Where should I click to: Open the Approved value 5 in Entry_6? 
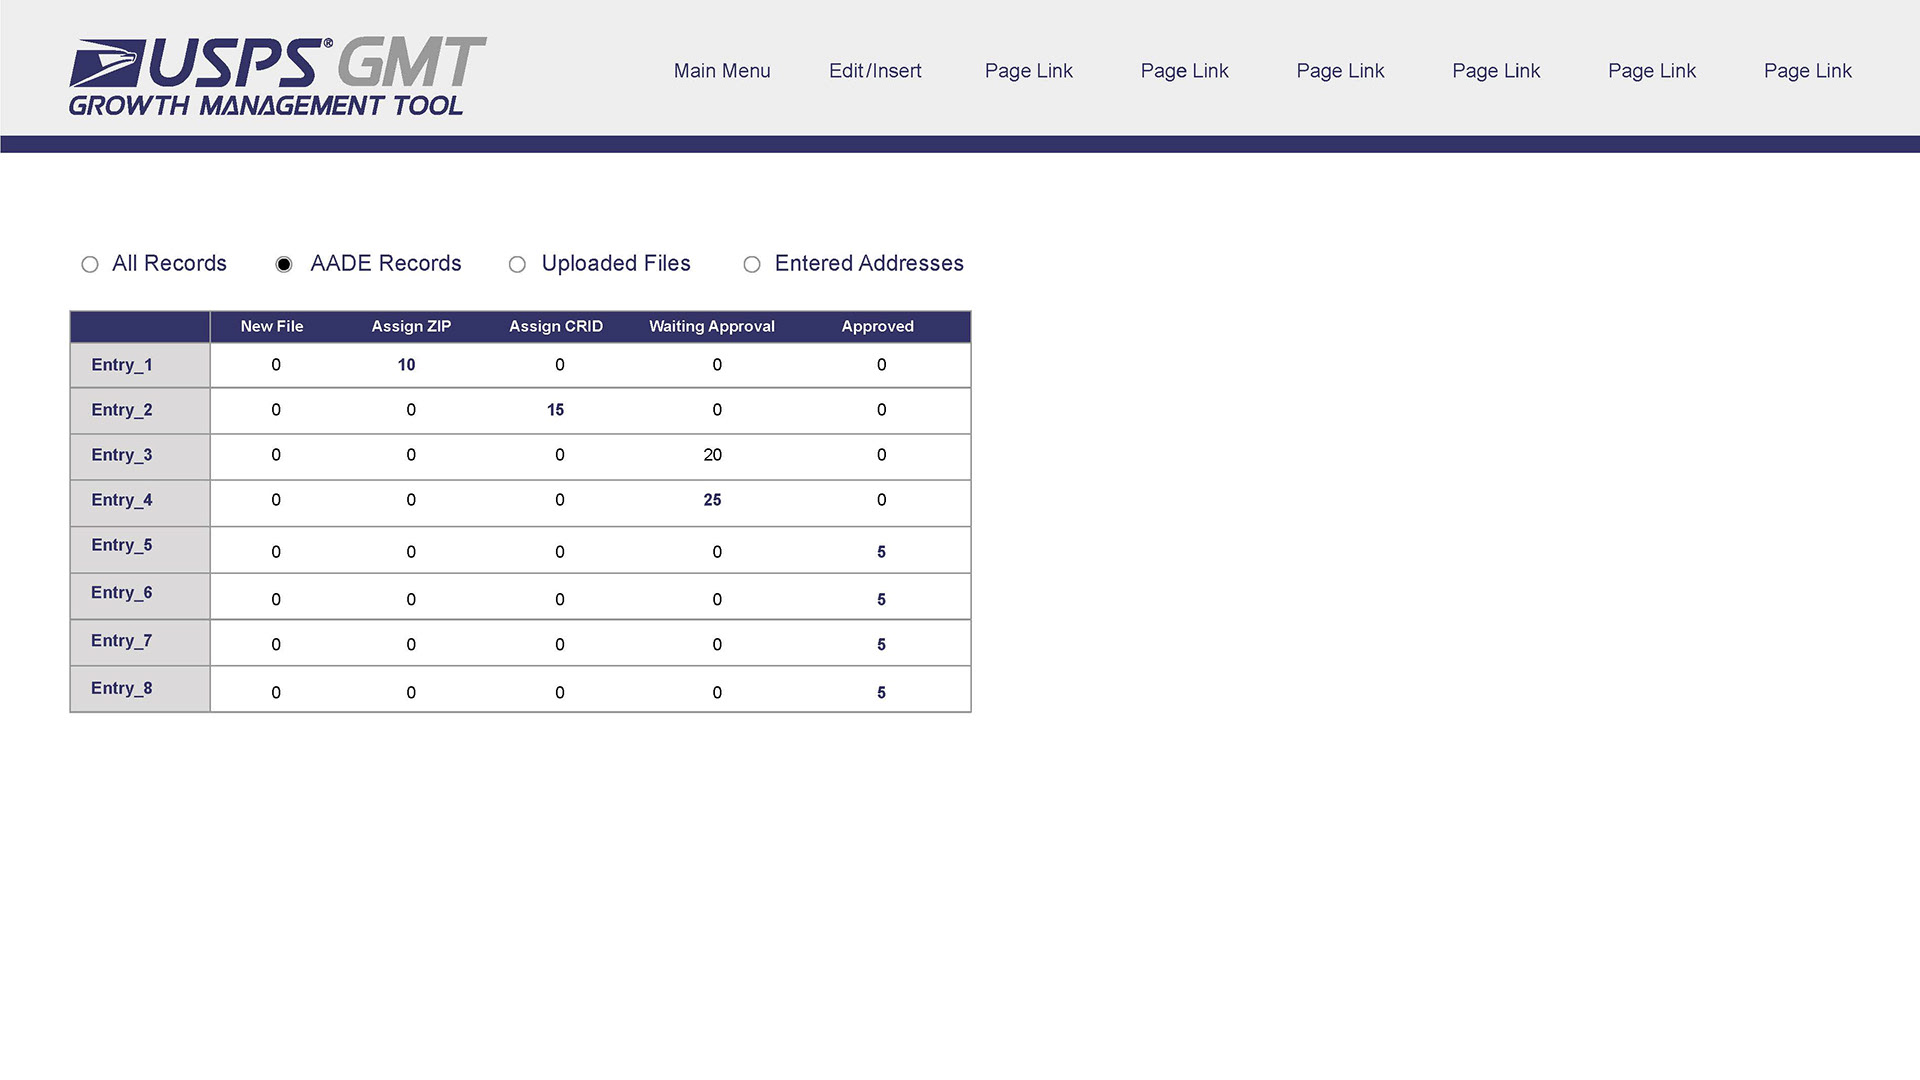pyautogui.click(x=881, y=600)
